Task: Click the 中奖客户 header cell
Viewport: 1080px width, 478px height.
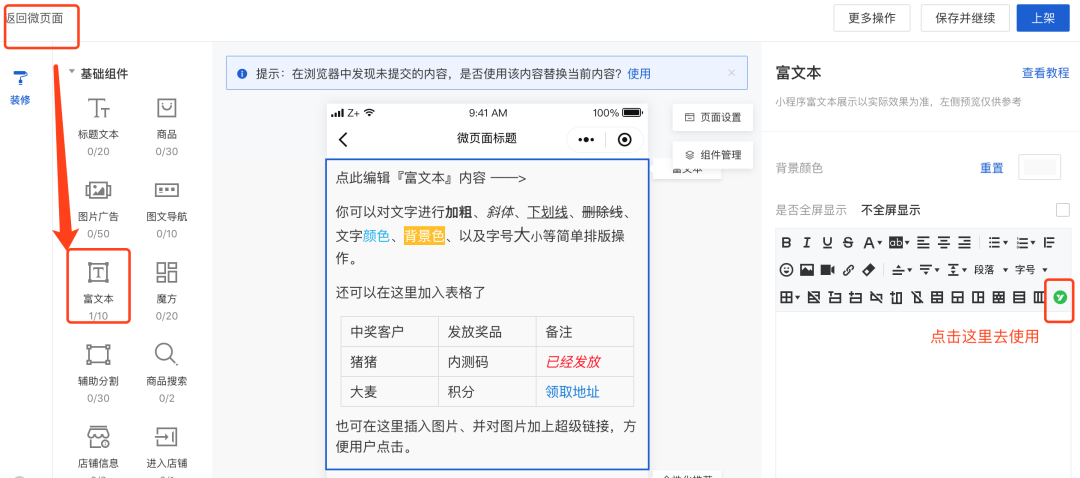Action: pos(389,331)
